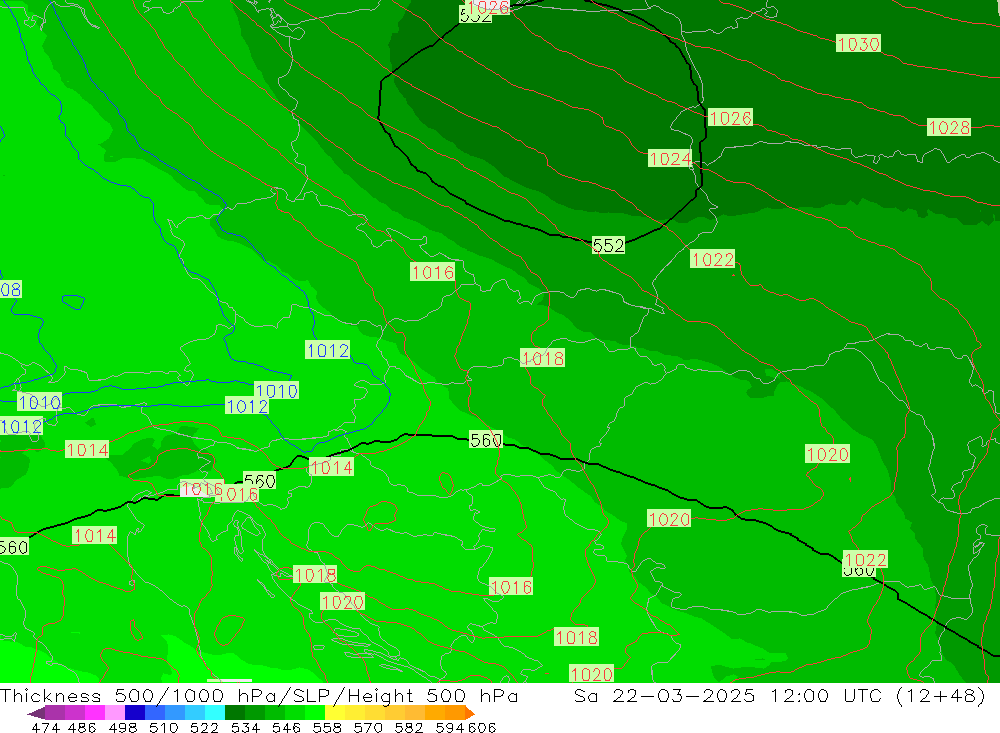
Task: Select the darkest green legend swatch
Action: tap(235, 713)
